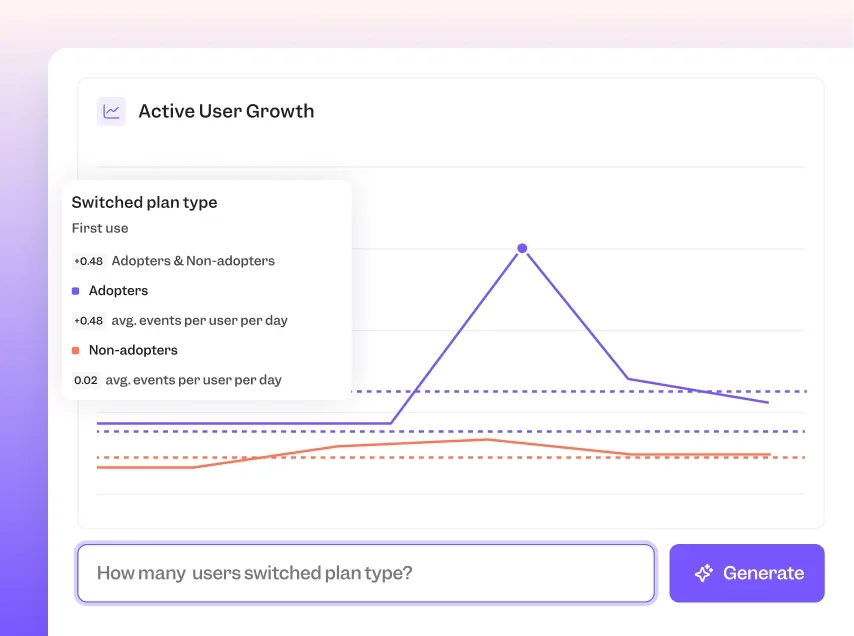Click the highlighted purple data point on the peak
Image resolution: width=854 pixels, height=636 pixels.
pos(523,249)
